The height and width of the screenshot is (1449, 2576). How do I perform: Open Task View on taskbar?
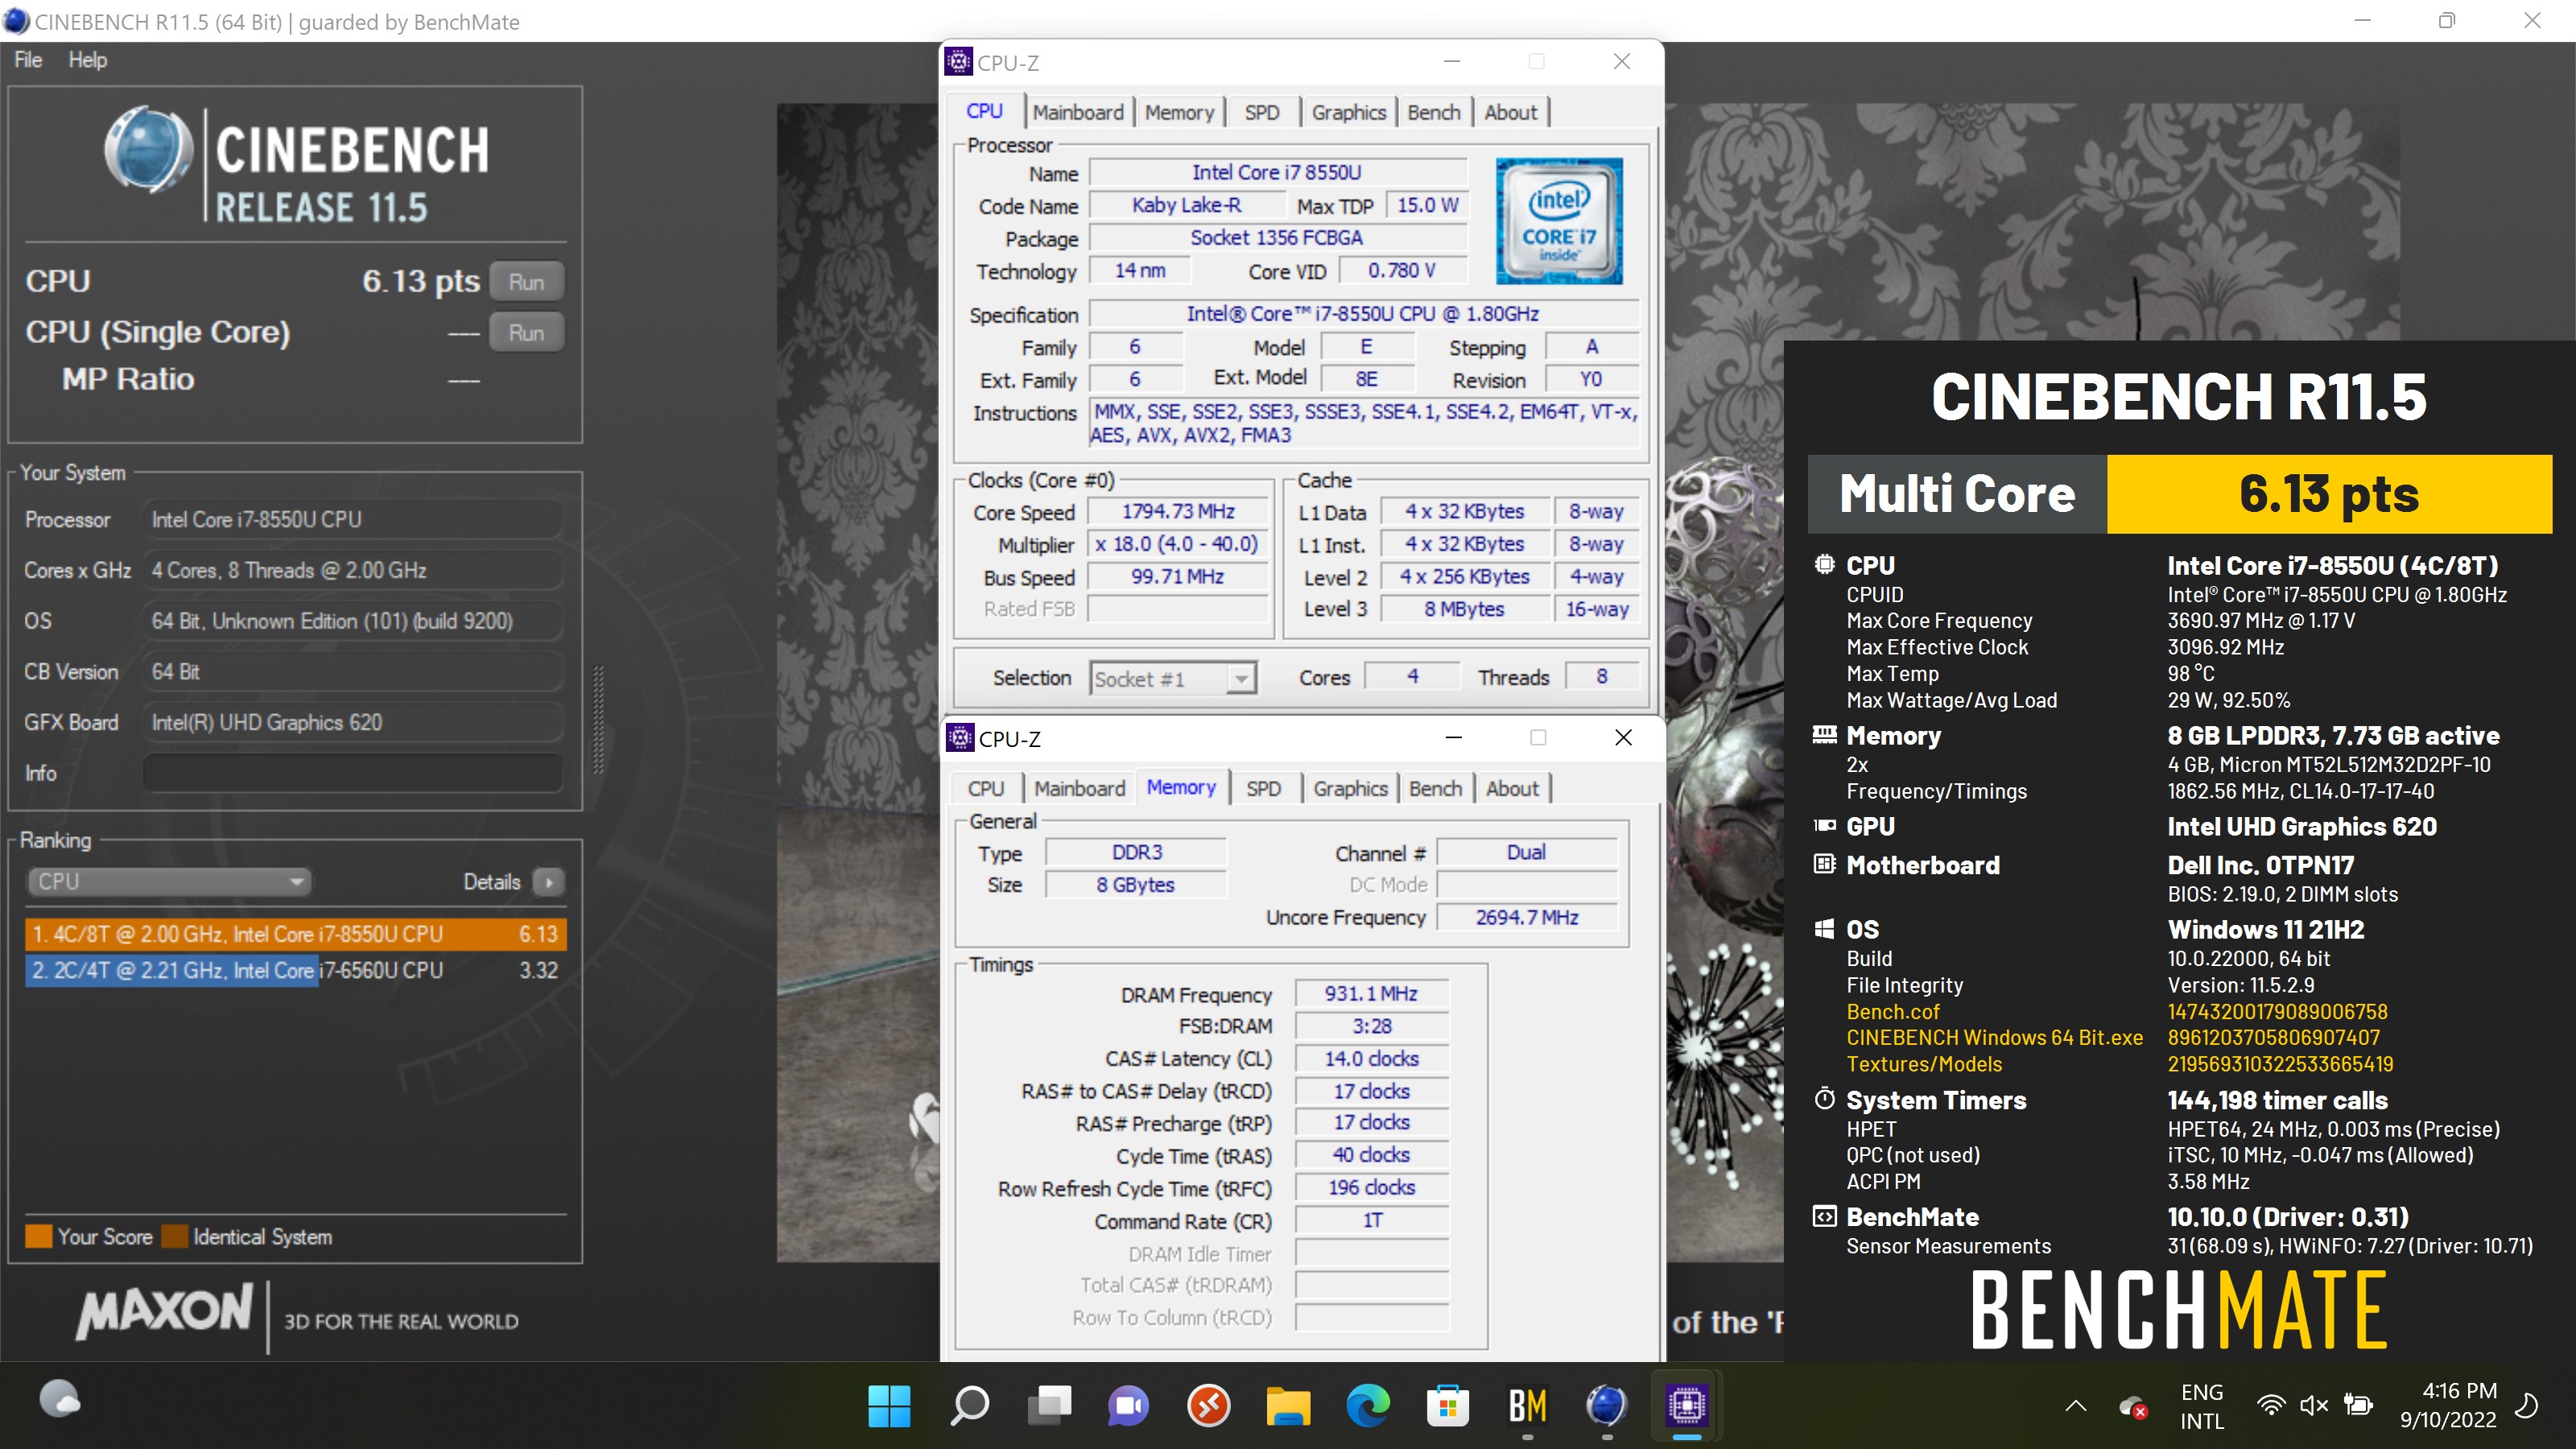pos(1049,1406)
